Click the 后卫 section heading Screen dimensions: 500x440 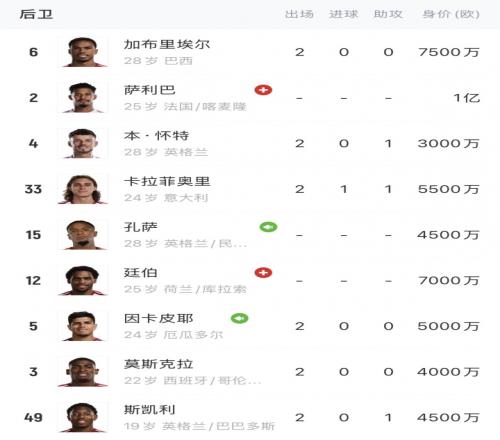(x=36, y=14)
